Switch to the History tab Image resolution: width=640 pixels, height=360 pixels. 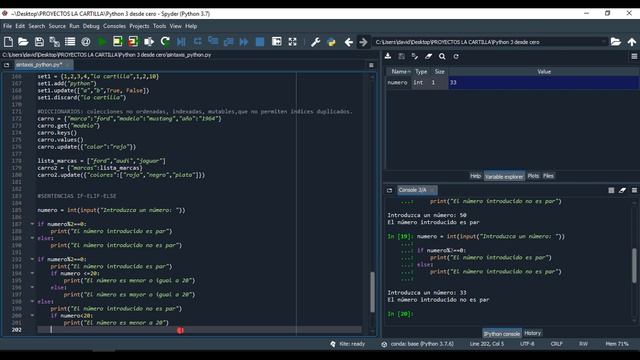[532, 333]
